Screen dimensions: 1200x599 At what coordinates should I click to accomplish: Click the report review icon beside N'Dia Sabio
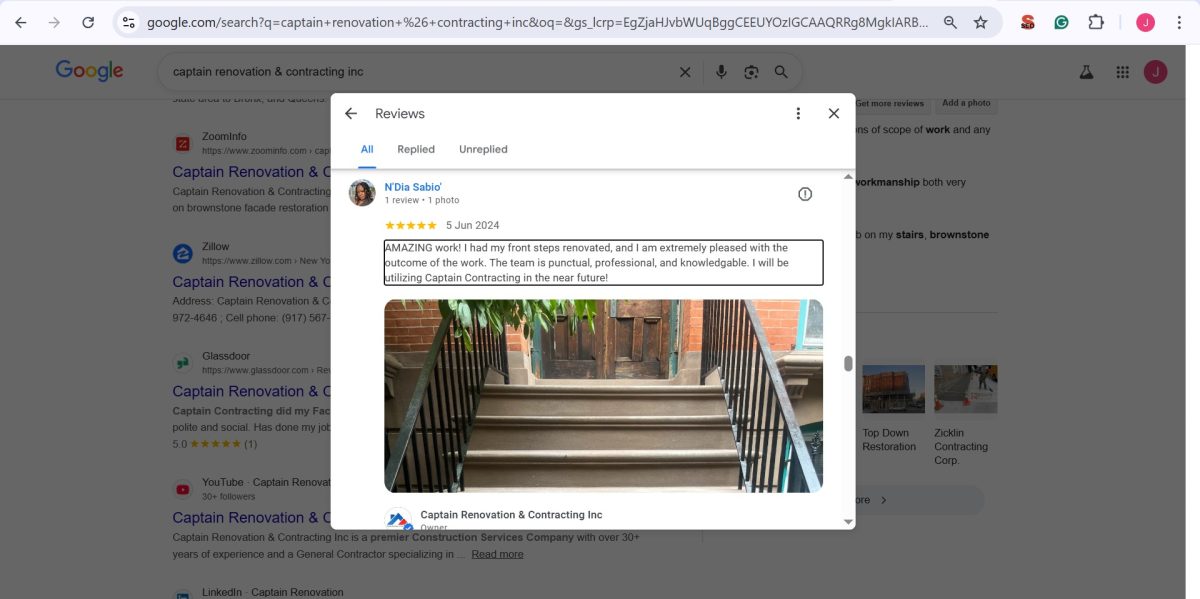coord(805,194)
